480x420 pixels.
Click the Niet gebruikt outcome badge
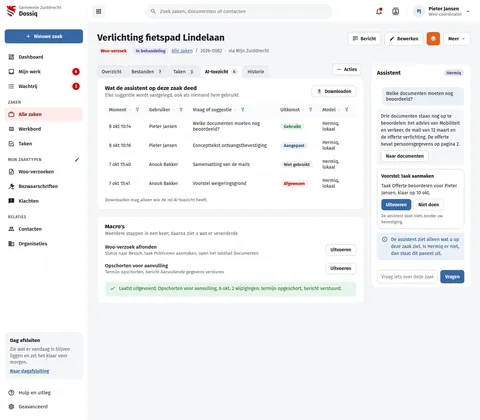[x=296, y=164]
